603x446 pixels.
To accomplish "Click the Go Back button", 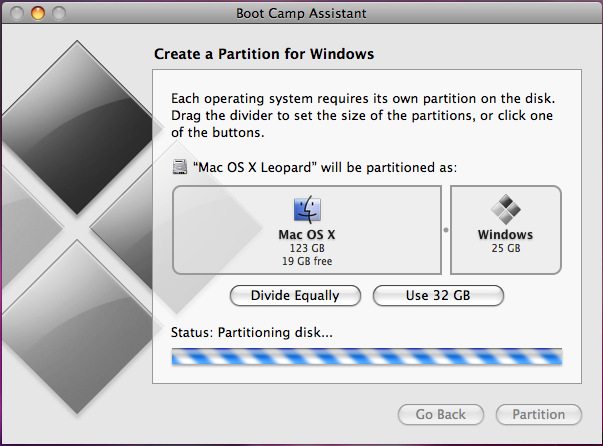I will [441, 414].
